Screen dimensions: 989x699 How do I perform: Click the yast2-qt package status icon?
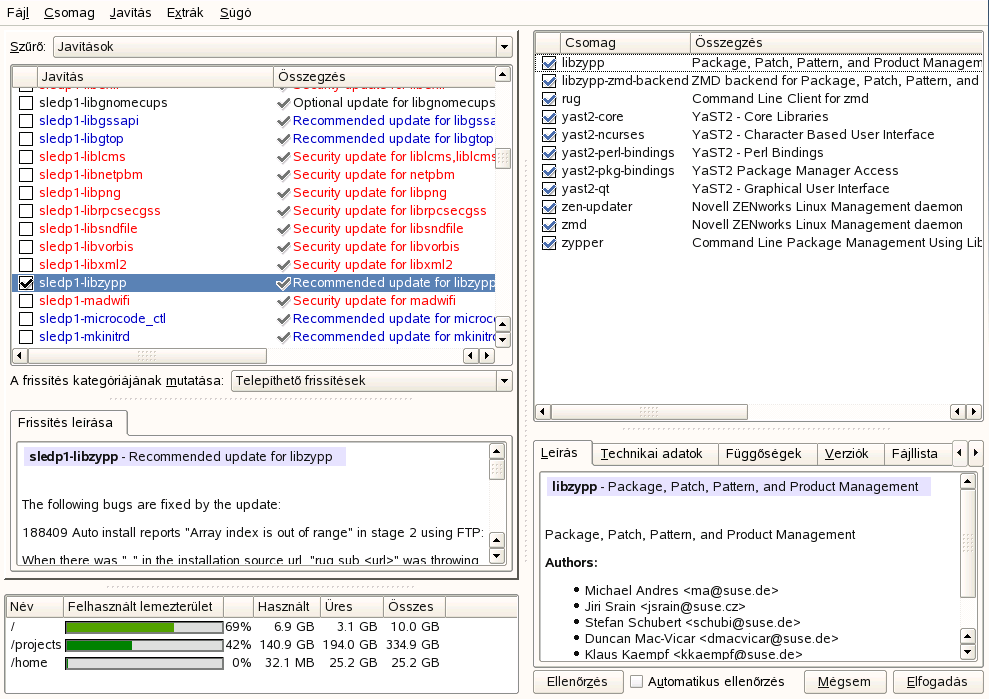[x=548, y=189]
